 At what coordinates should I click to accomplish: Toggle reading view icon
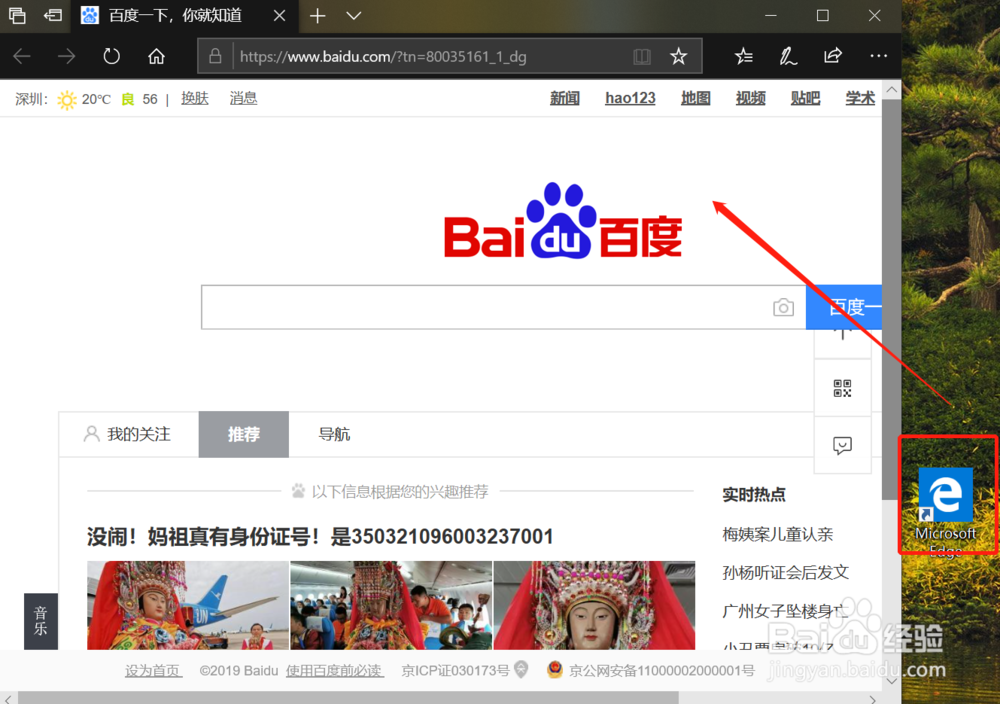click(x=642, y=57)
